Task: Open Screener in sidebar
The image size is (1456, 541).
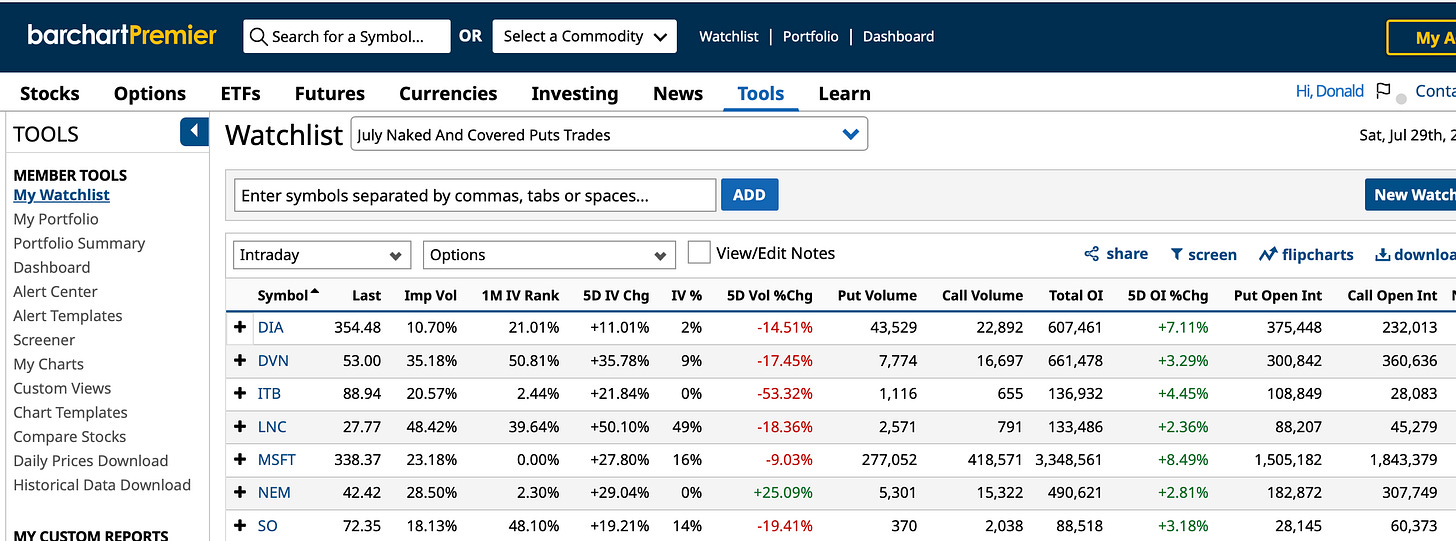Action: pos(44,340)
